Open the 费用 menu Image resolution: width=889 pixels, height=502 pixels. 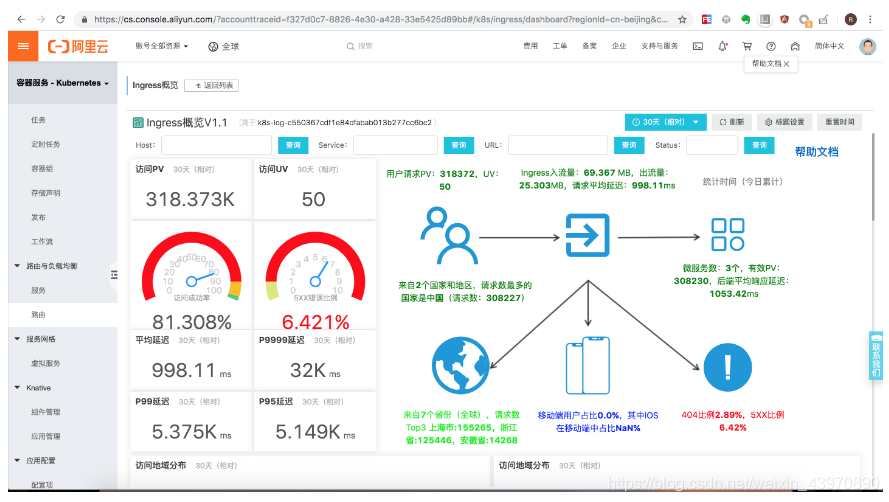[530, 46]
